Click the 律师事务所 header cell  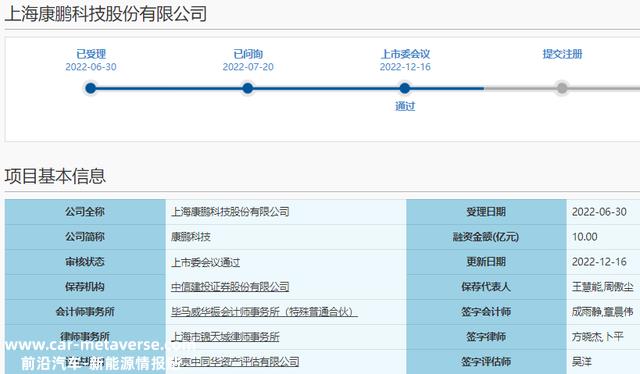[x=85, y=337]
